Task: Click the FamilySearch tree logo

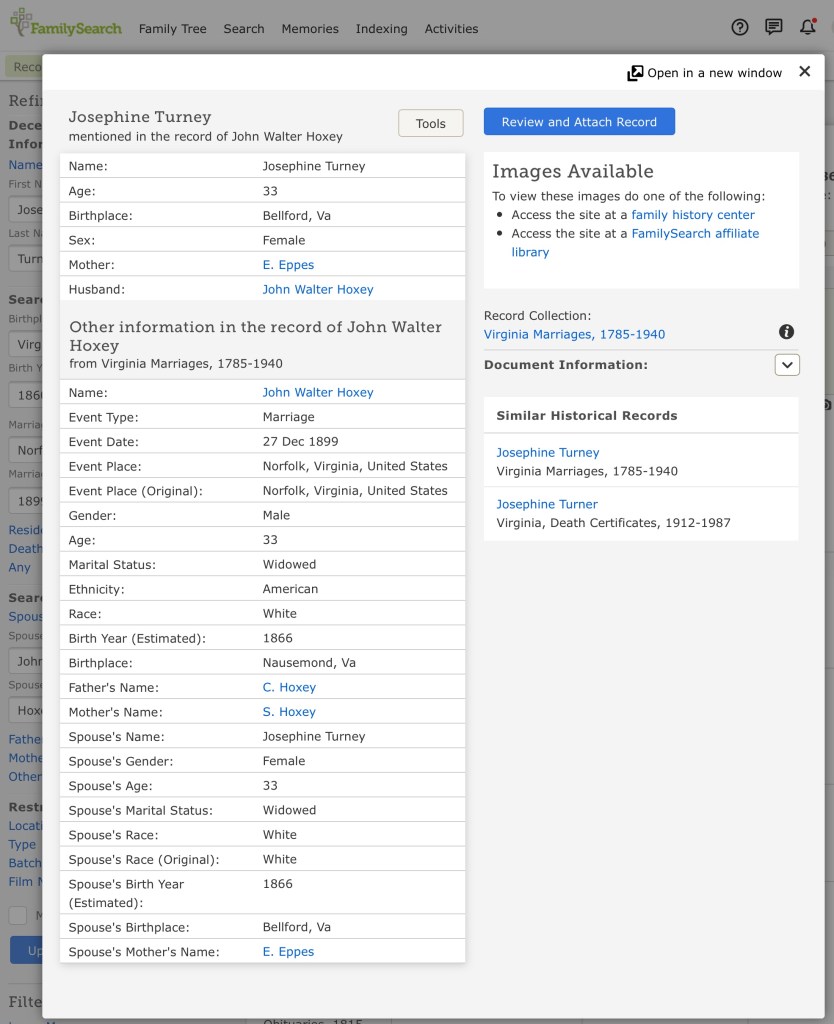Action: [x=22, y=24]
